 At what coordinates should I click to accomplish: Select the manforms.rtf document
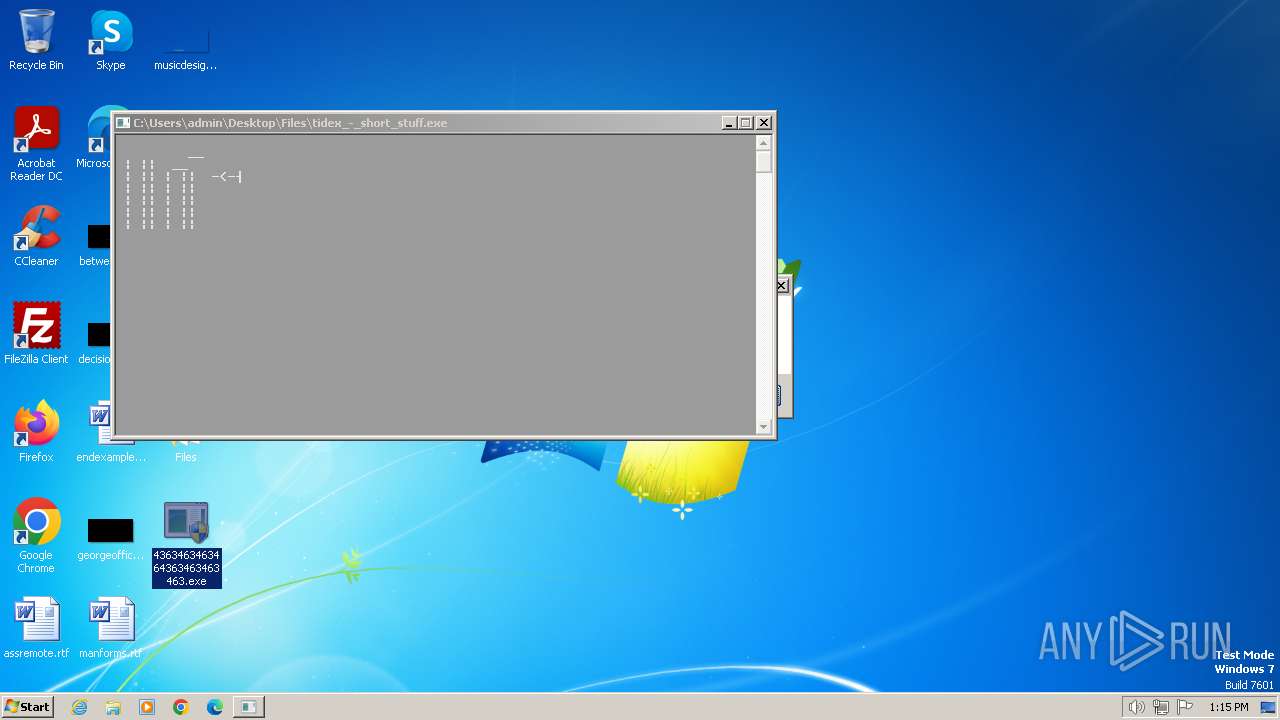pyautogui.click(x=110, y=628)
